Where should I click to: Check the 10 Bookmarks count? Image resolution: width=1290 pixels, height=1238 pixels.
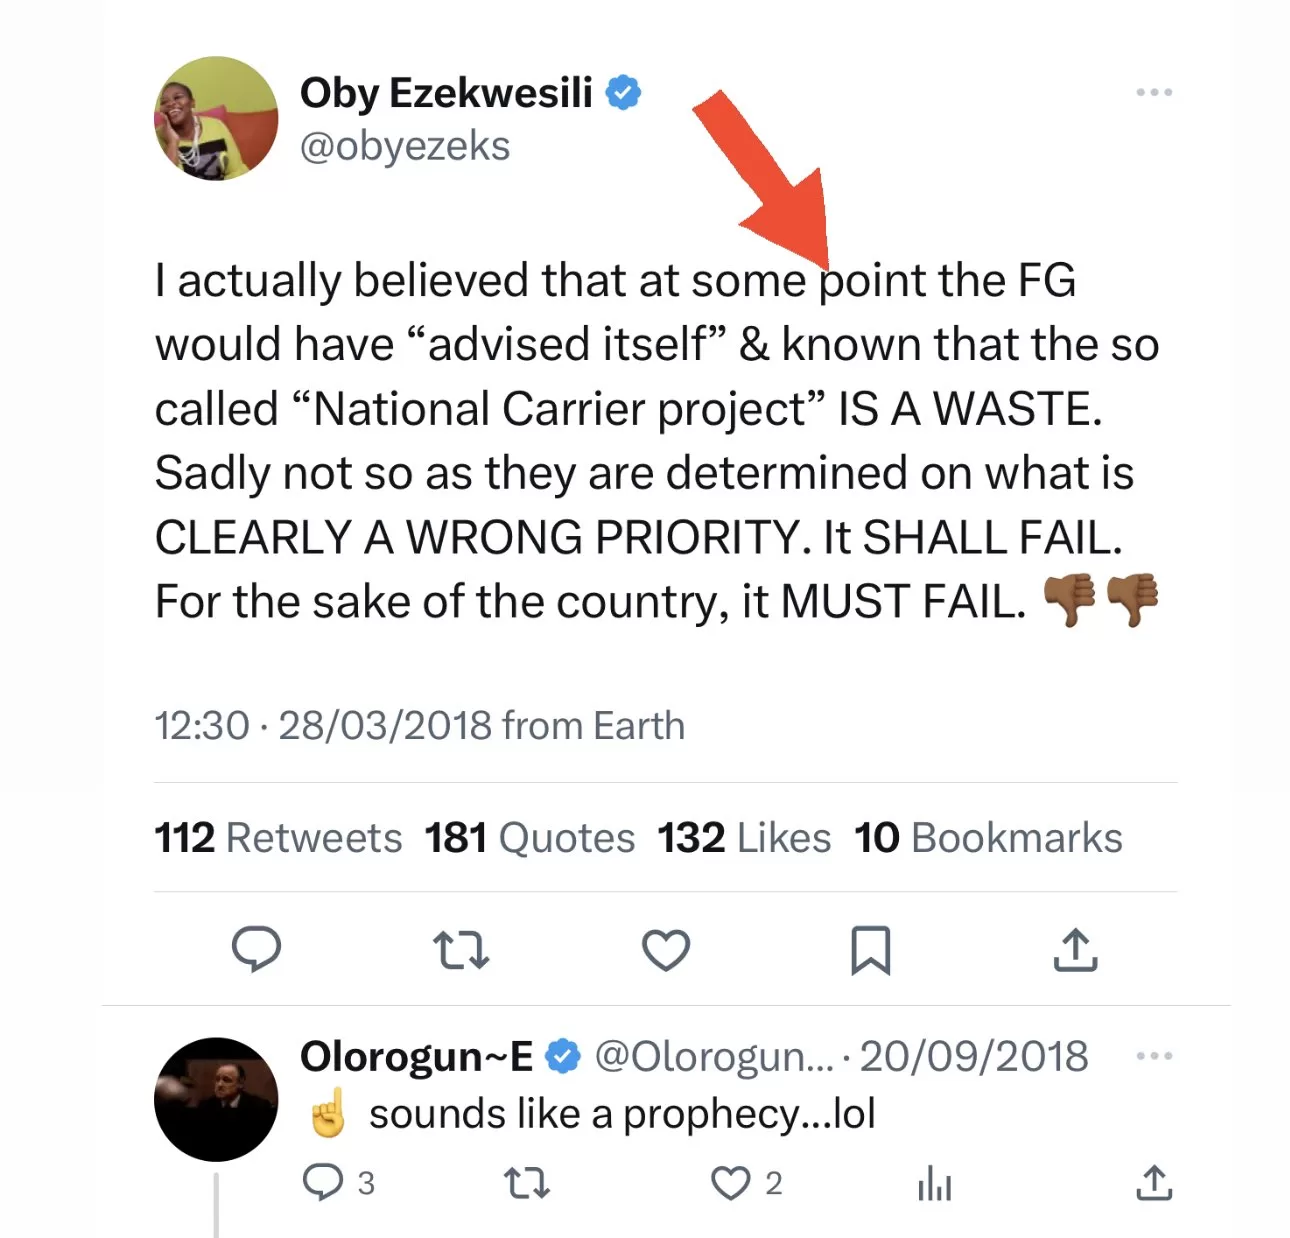(x=988, y=838)
